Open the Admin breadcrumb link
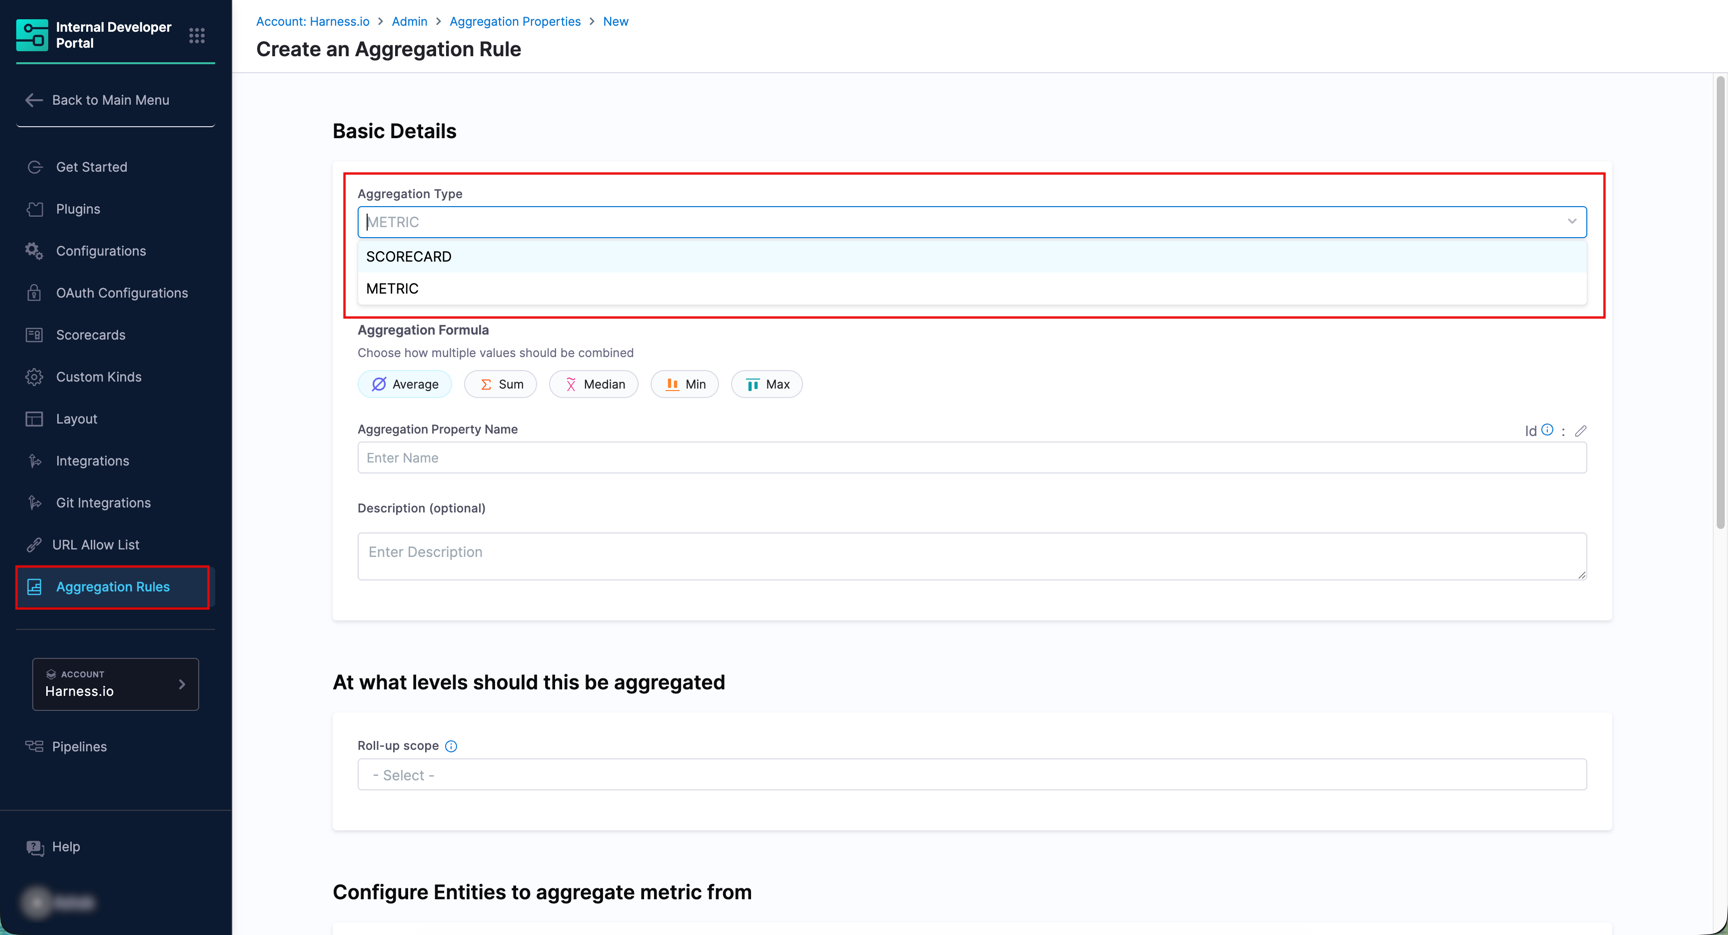The height and width of the screenshot is (935, 1728). 409,21
